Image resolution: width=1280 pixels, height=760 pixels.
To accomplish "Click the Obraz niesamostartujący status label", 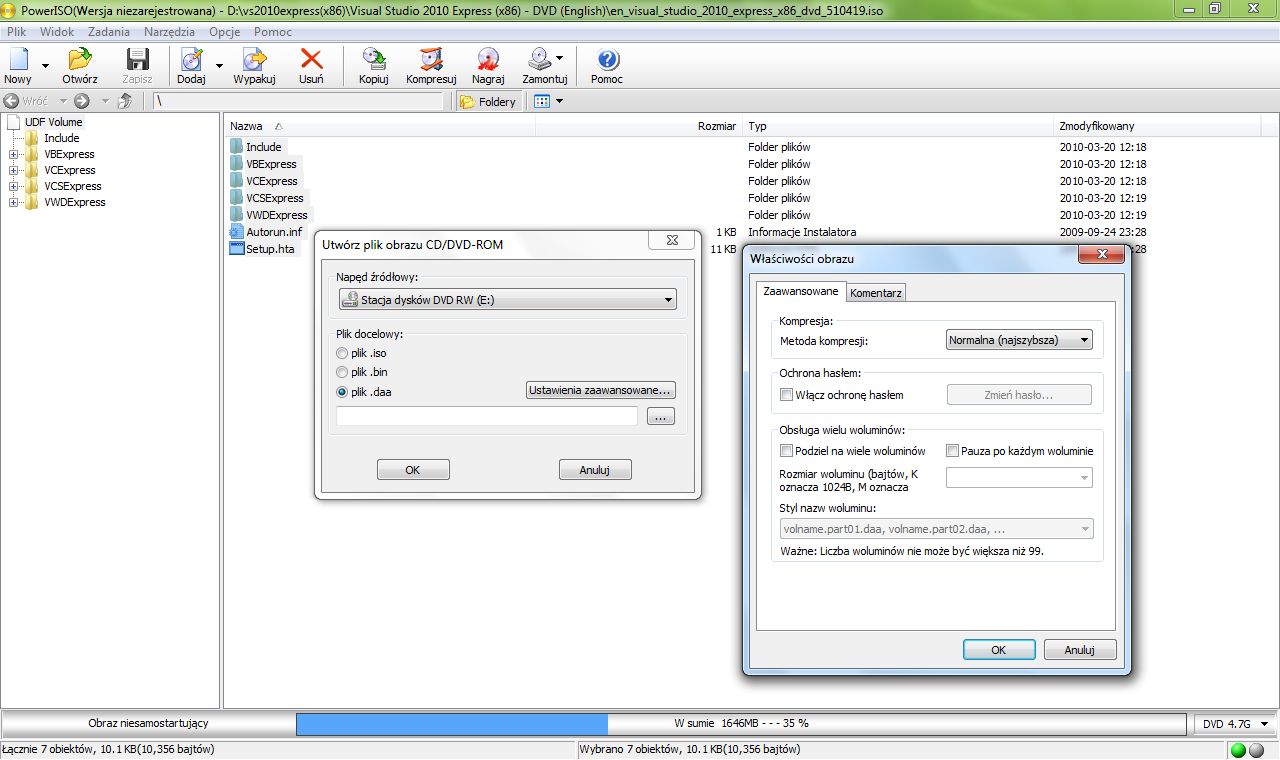I will [x=148, y=723].
